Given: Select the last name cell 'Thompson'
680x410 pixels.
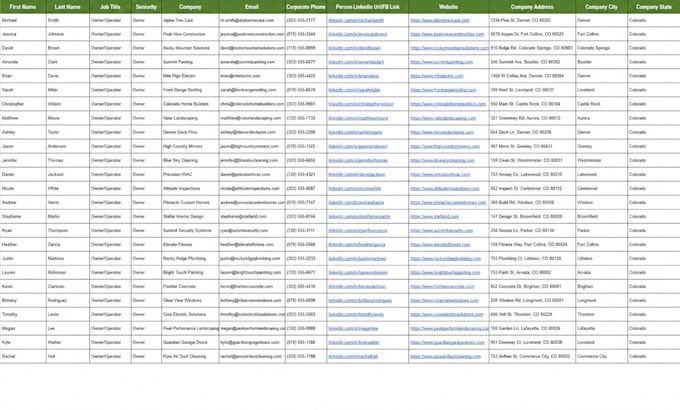Looking at the screenshot, I should click(68, 231).
